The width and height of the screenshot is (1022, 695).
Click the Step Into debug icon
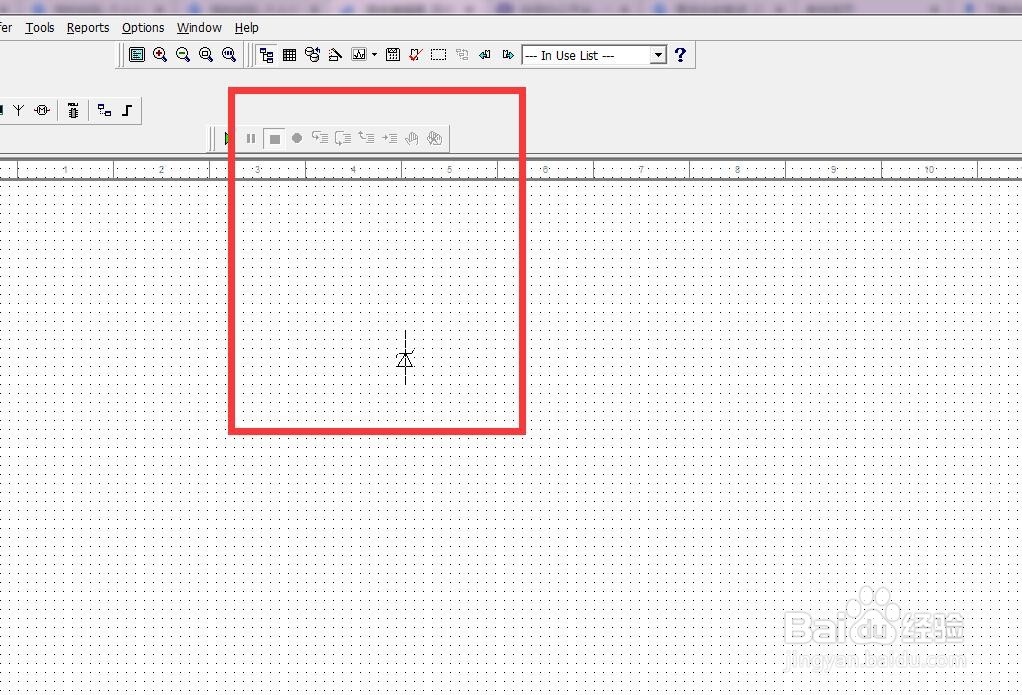[x=320, y=138]
